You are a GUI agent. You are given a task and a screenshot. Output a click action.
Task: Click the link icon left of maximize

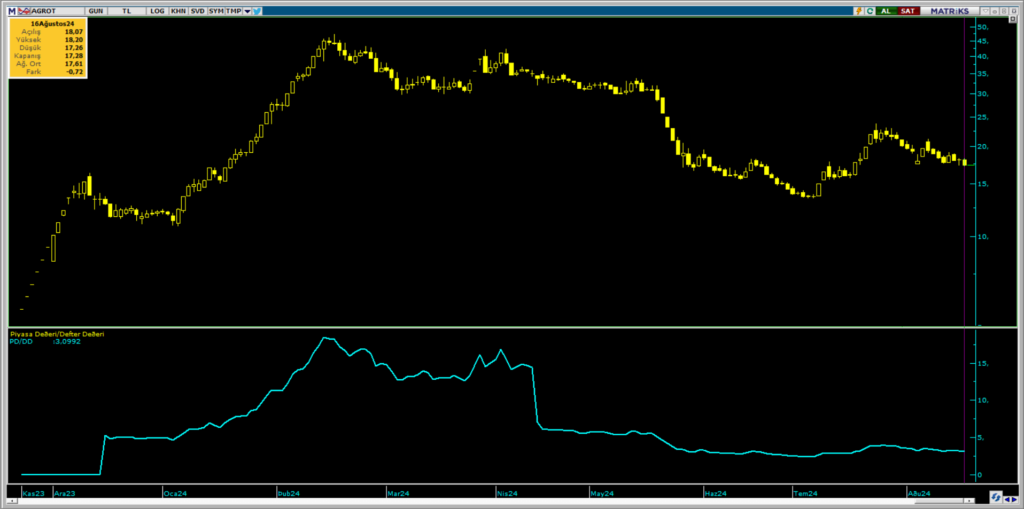tap(1004, 11)
